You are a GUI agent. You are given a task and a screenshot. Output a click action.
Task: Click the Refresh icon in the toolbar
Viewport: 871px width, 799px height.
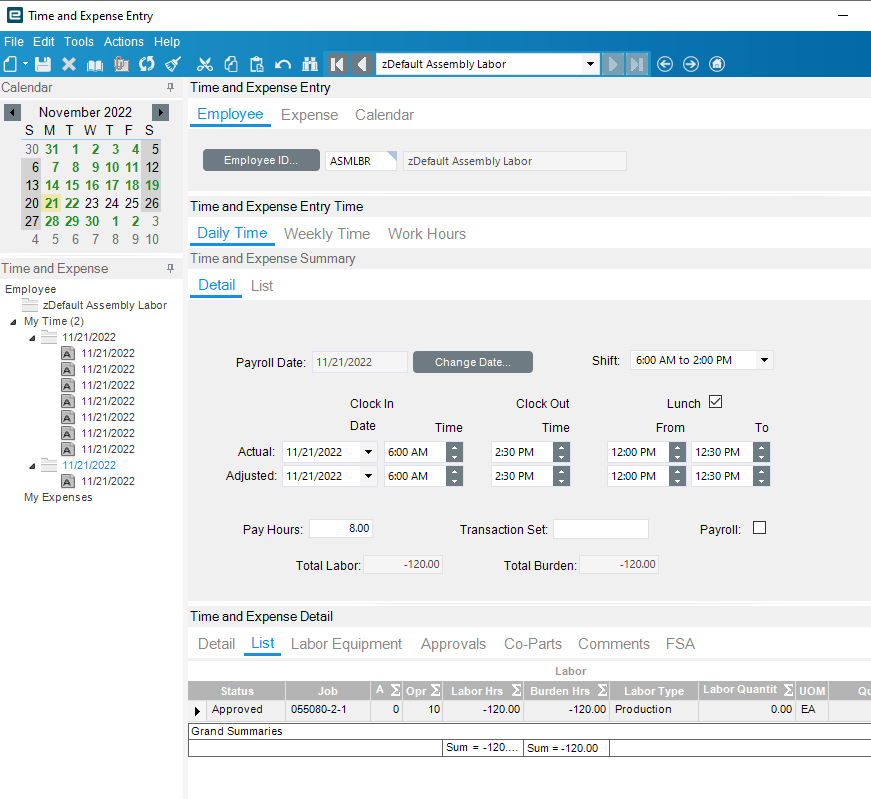point(147,64)
